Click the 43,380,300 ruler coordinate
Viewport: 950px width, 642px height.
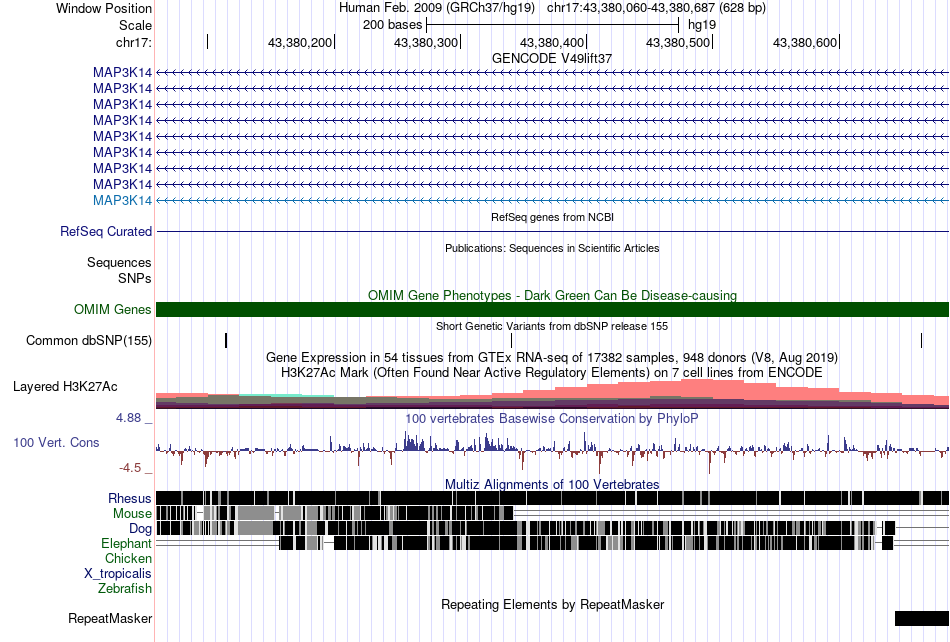point(426,42)
